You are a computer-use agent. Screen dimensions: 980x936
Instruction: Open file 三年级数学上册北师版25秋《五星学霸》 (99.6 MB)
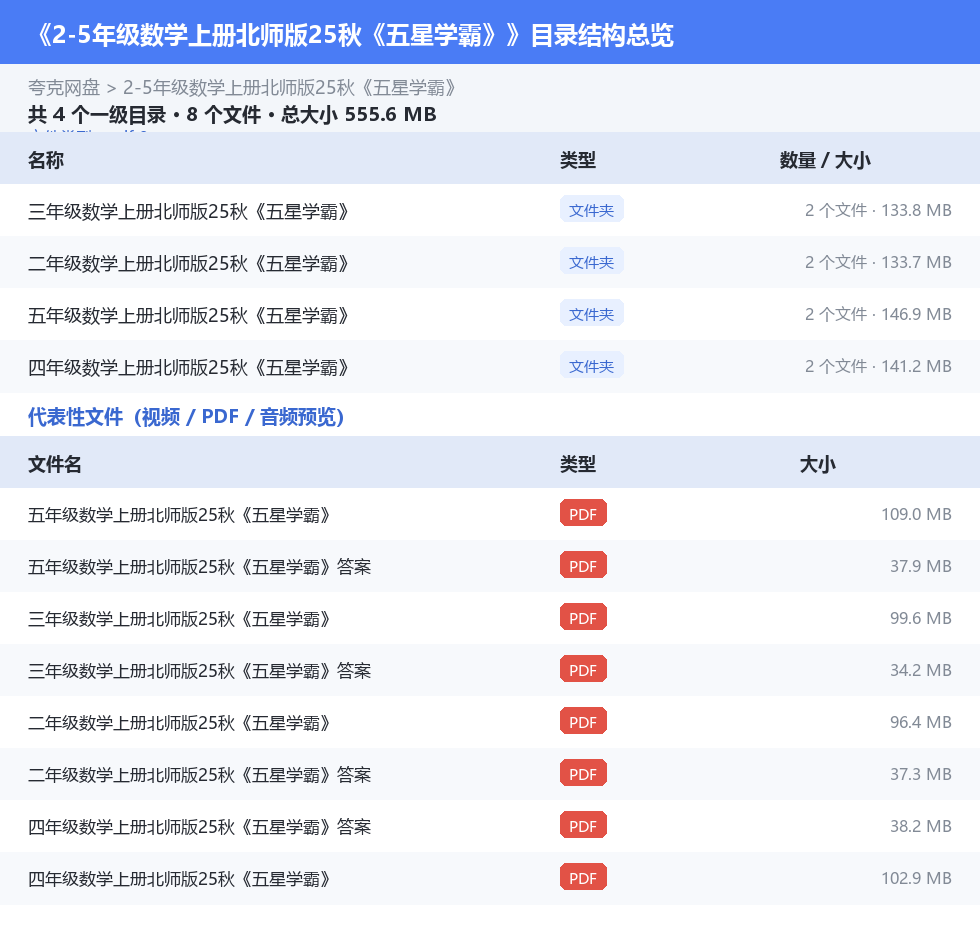pos(179,619)
